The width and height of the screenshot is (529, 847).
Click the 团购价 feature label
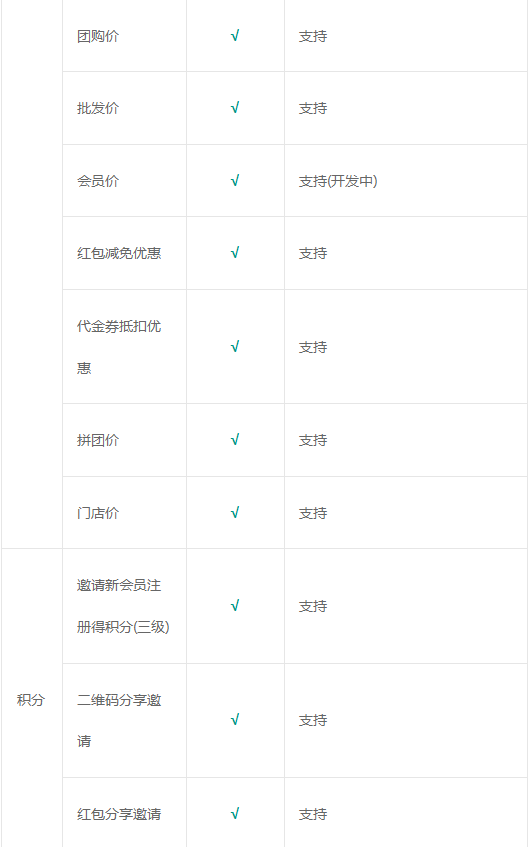point(98,36)
